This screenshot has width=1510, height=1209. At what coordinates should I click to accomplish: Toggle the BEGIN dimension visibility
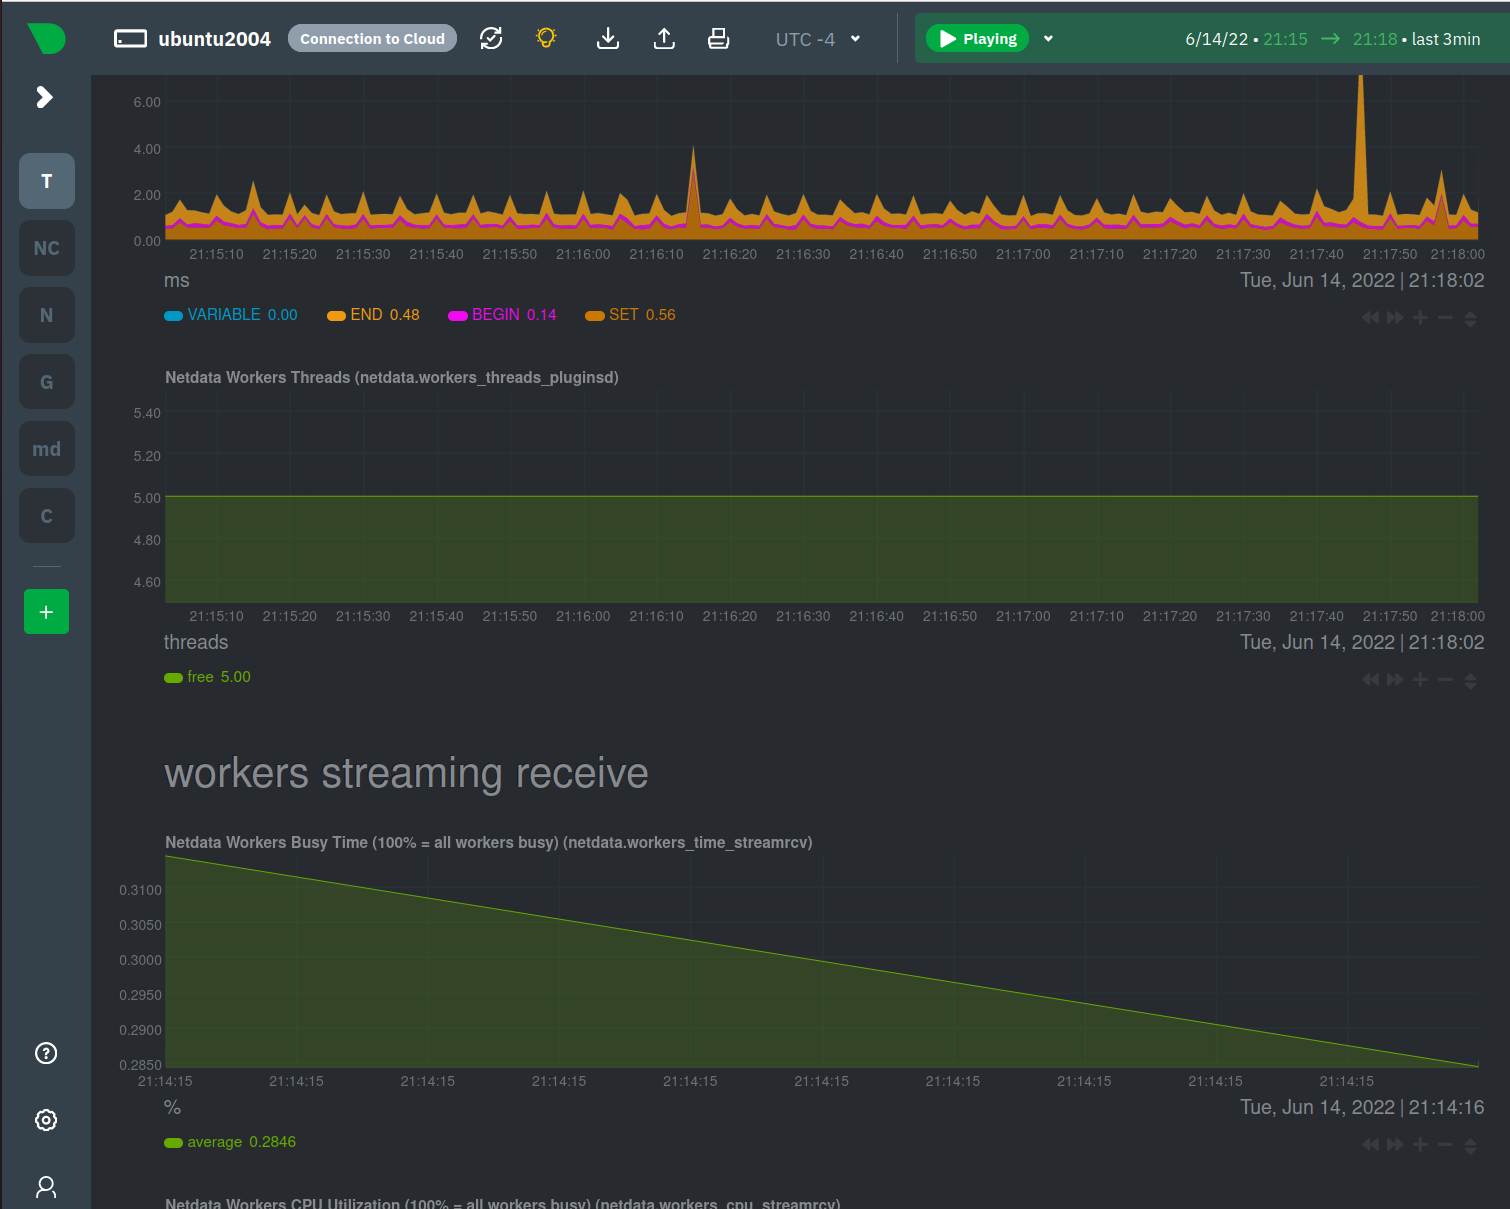(500, 314)
